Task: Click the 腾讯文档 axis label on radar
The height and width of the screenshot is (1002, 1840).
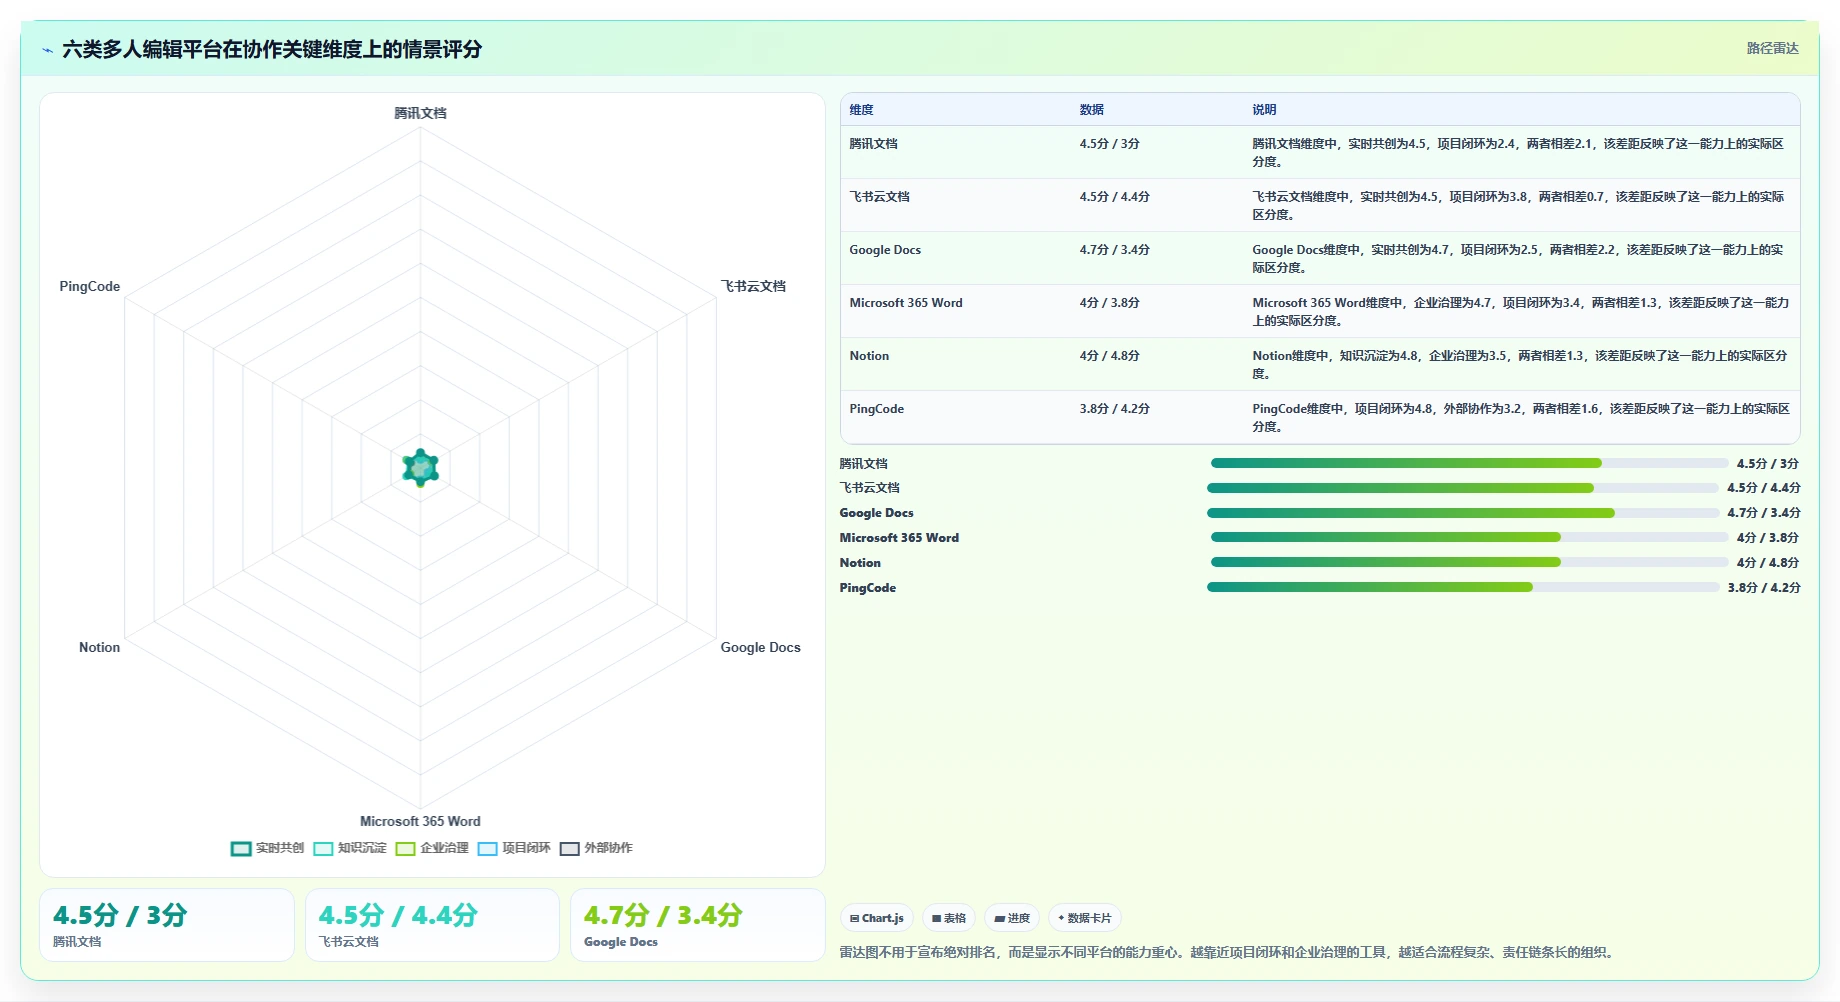Action: pyautogui.click(x=420, y=113)
